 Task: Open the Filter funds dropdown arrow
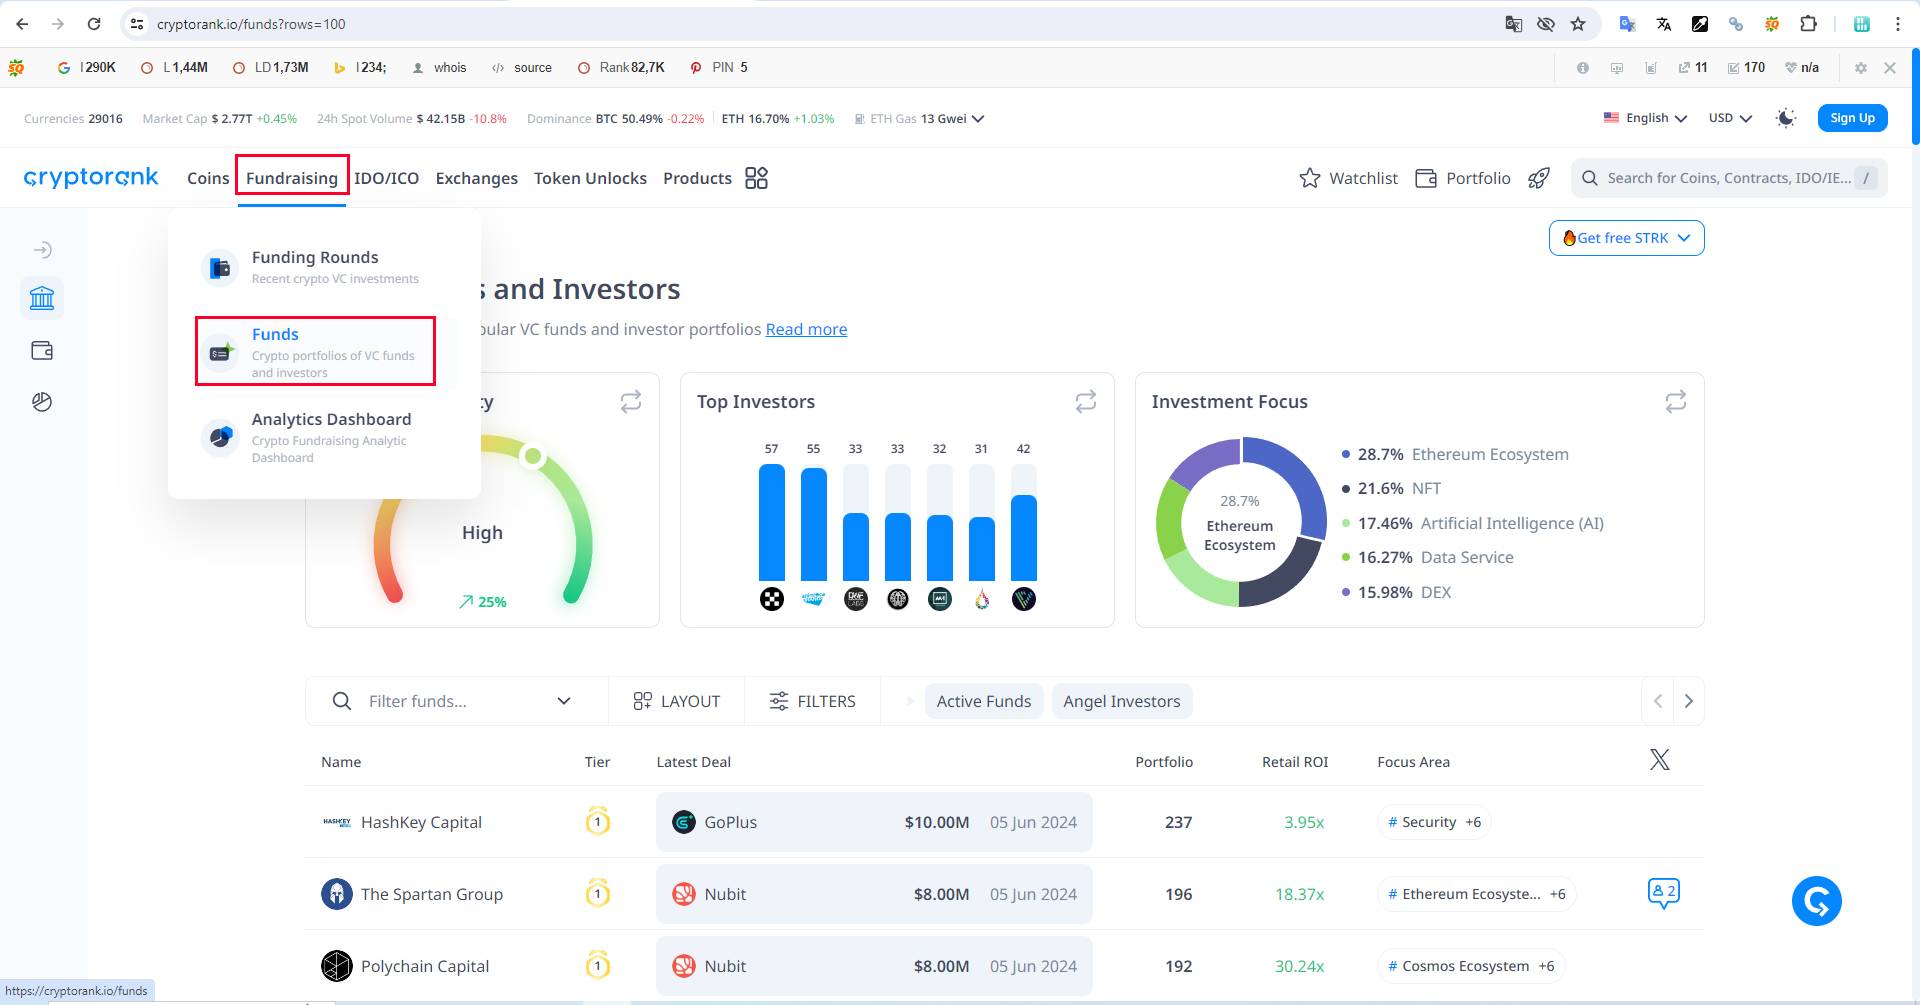click(564, 701)
